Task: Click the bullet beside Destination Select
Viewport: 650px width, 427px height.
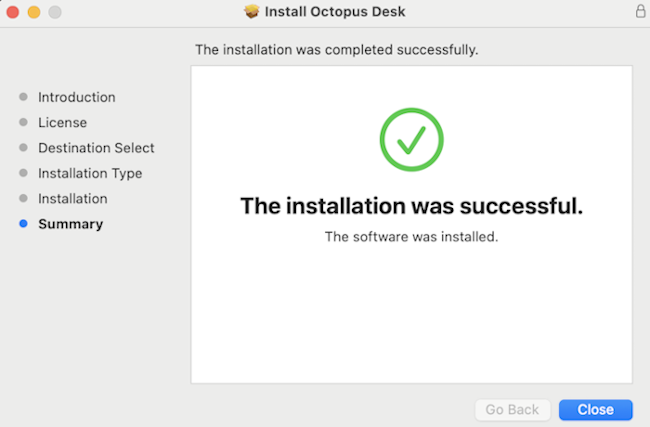Action: (x=24, y=148)
